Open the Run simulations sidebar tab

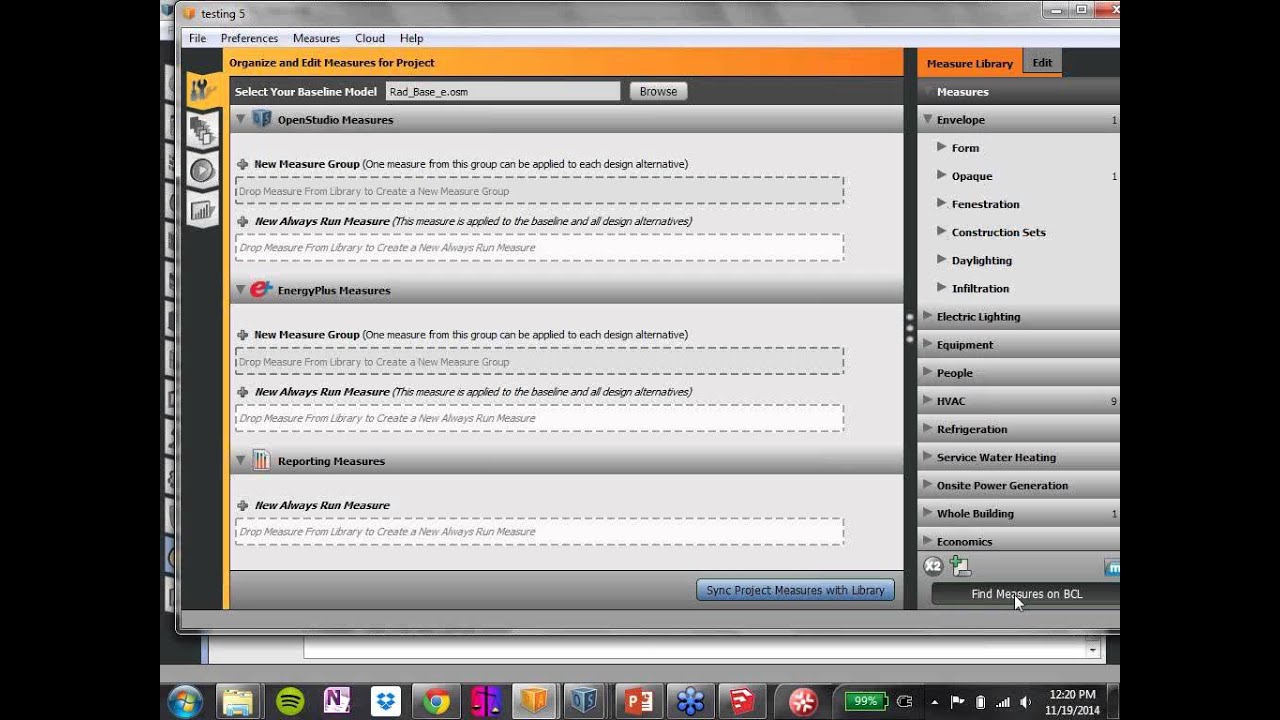(x=202, y=170)
